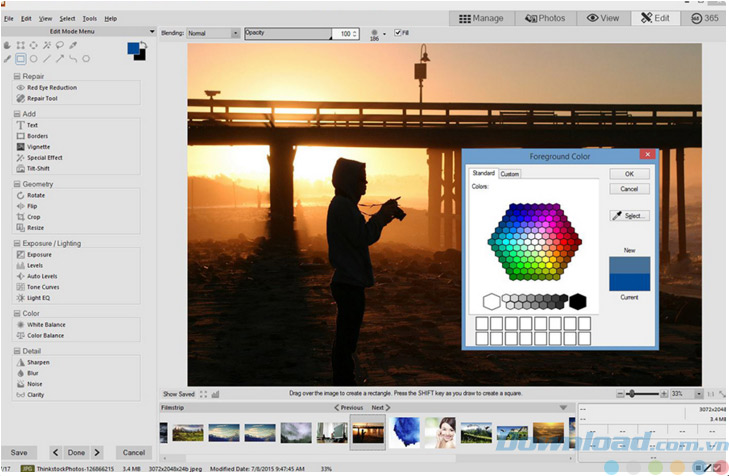This screenshot has width=729, height=476.
Task: Collapse the Geometry section
Action: (17, 184)
